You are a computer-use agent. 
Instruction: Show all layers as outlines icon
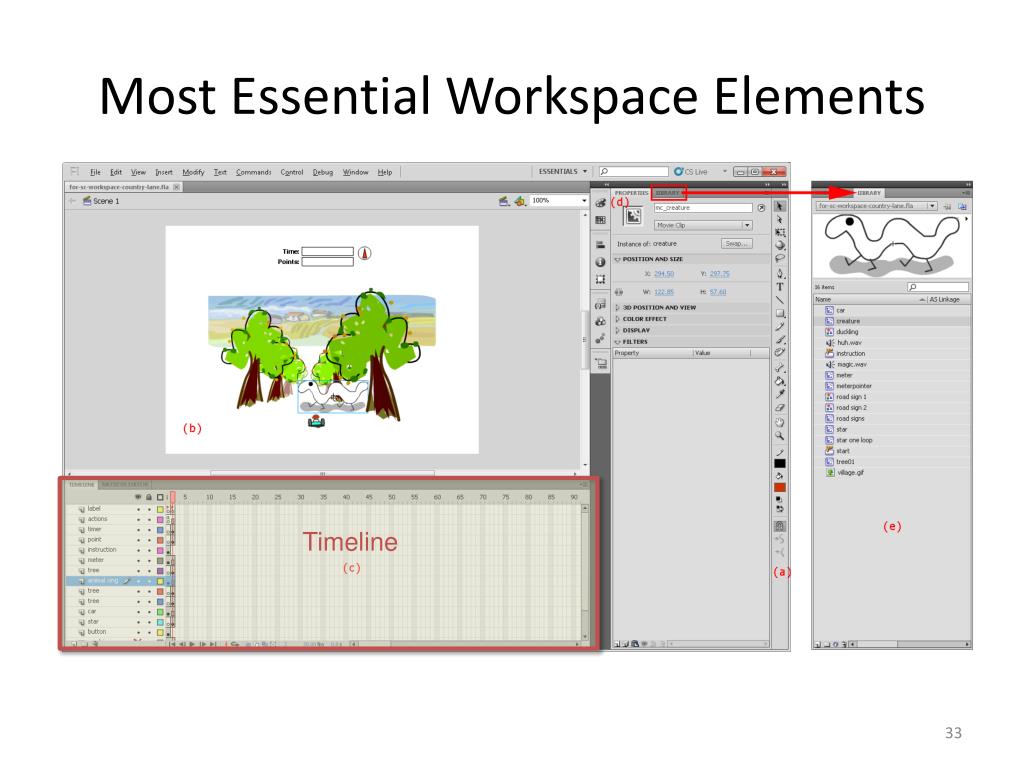click(x=160, y=498)
